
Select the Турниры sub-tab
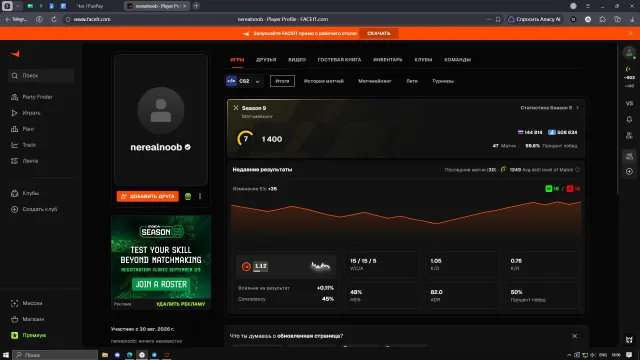(443, 81)
